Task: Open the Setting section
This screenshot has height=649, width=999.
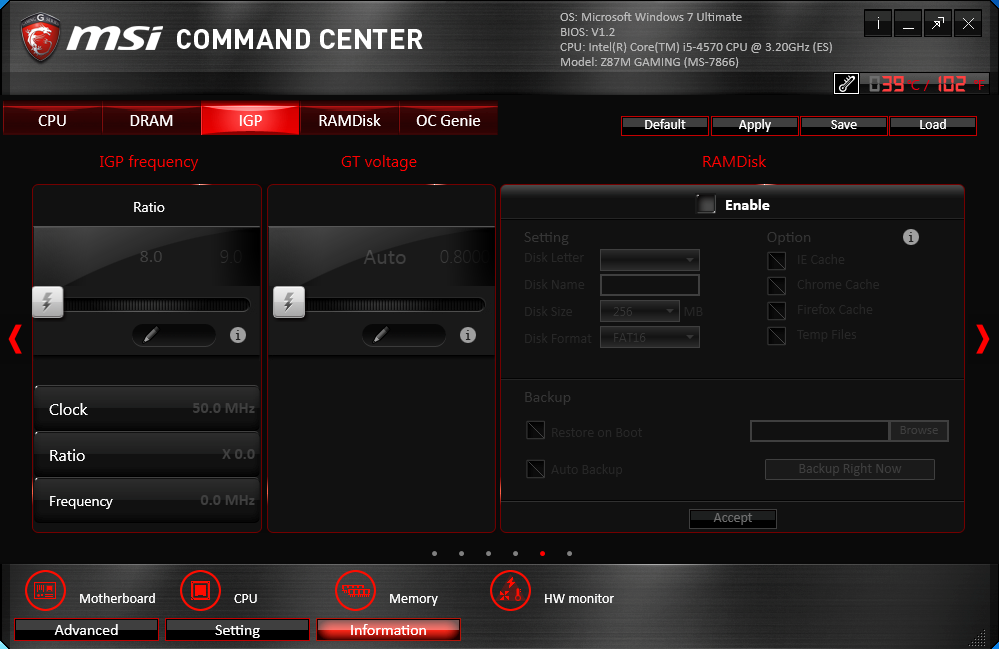Action: tap(237, 630)
